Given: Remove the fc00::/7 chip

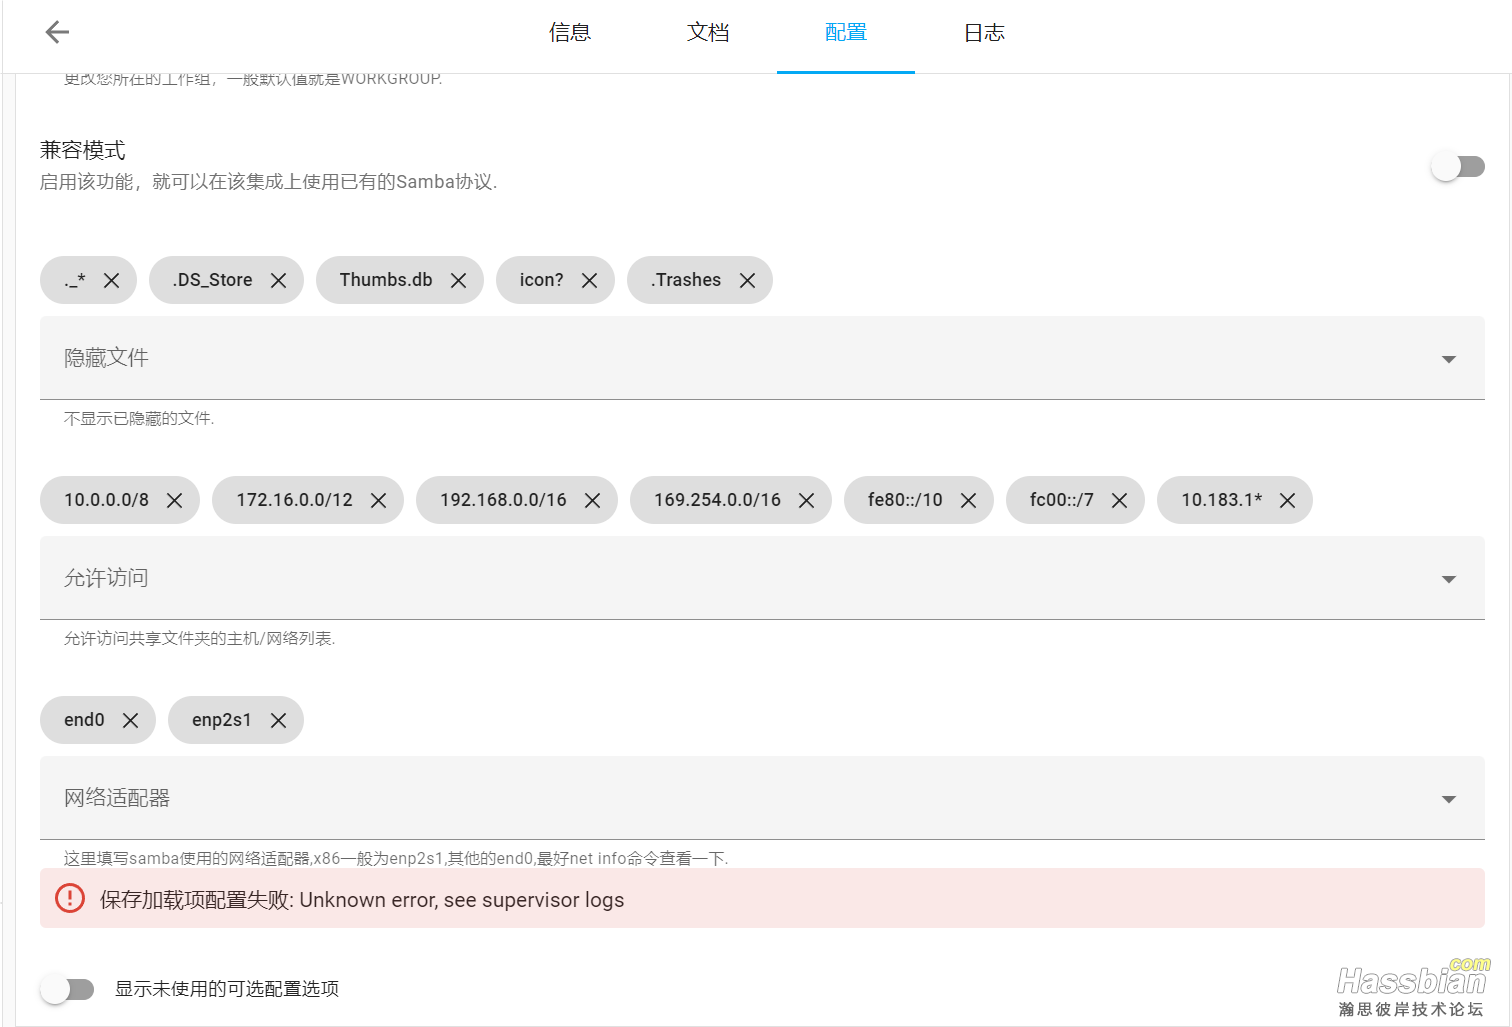Looking at the screenshot, I should 1120,501.
